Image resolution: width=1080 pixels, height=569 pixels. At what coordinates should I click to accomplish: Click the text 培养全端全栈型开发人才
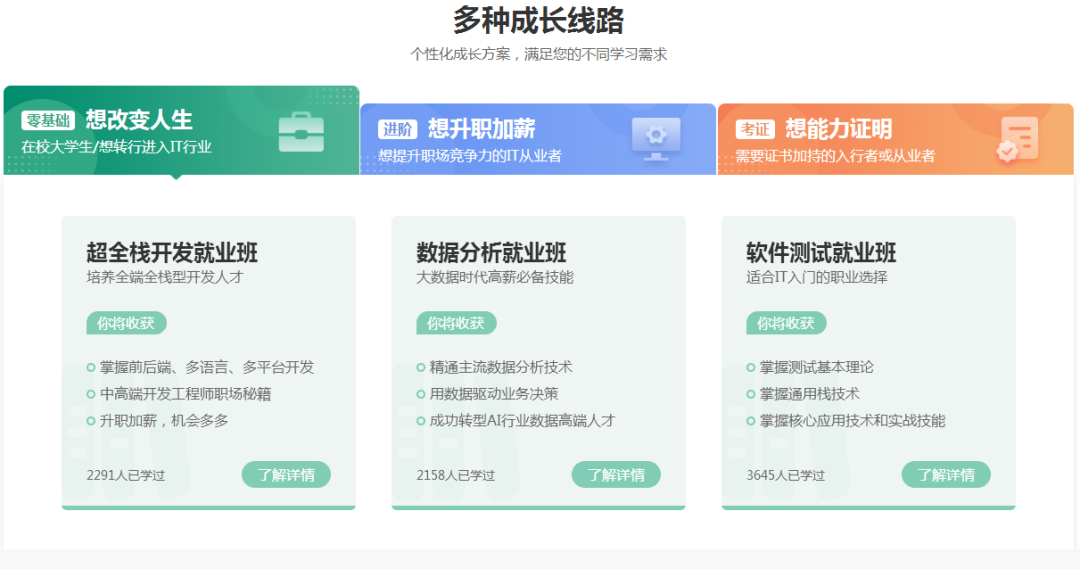tap(165, 278)
